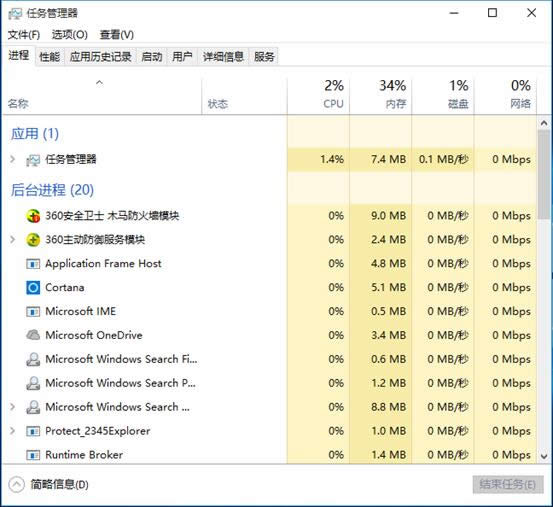The height and width of the screenshot is (507, 553).
Task: Expand the 360主动防御服务模块 row
Action: point(13,240)
